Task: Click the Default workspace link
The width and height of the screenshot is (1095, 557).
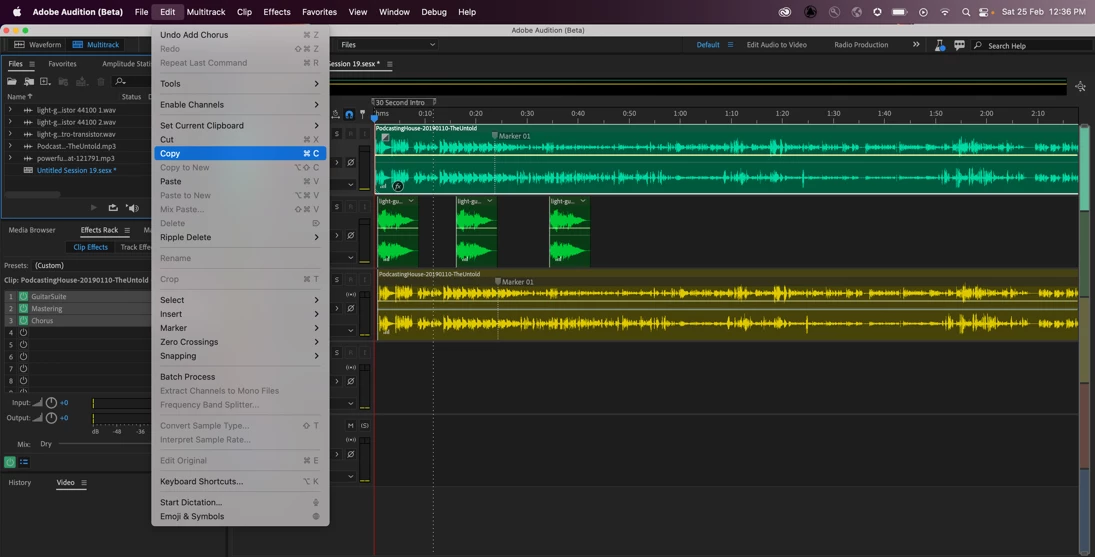Action: [x=707, y=45]
